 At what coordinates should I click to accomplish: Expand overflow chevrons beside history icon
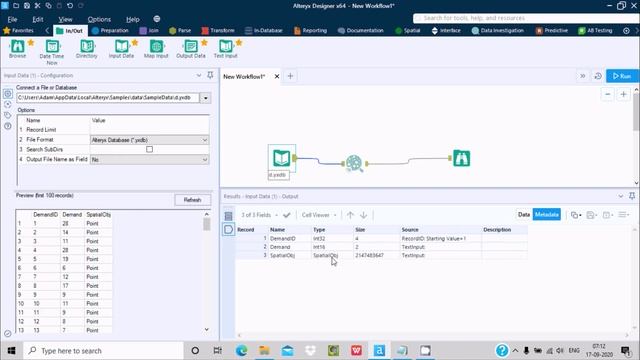[x=582, y=76]
